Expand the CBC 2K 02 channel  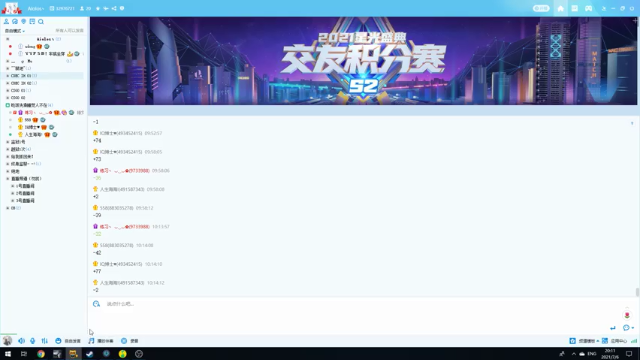coord(7,83)
